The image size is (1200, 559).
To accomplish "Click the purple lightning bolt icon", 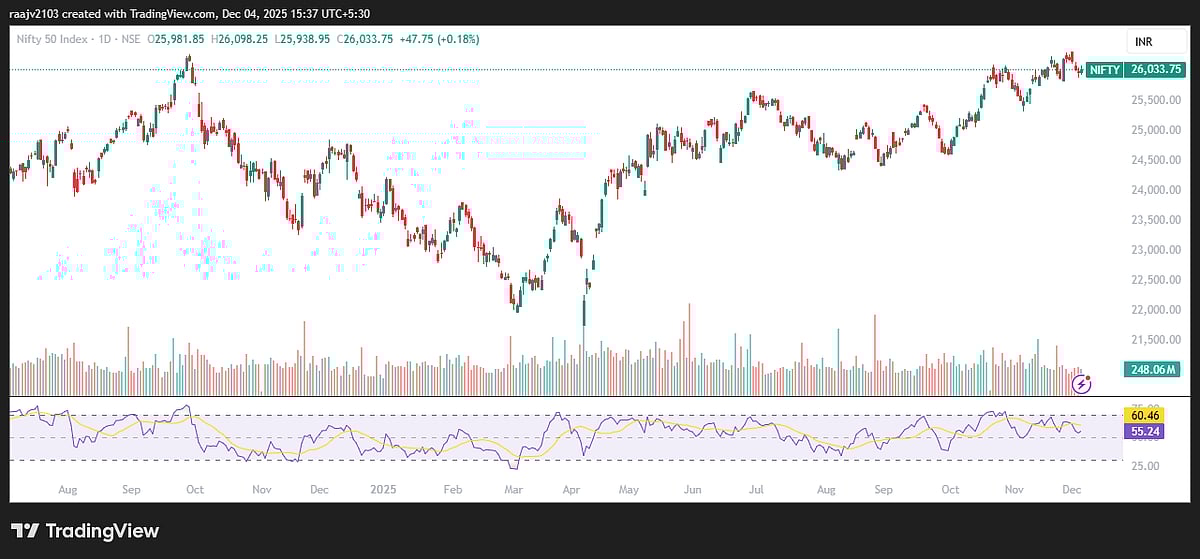I will (x=1081, y=383).
